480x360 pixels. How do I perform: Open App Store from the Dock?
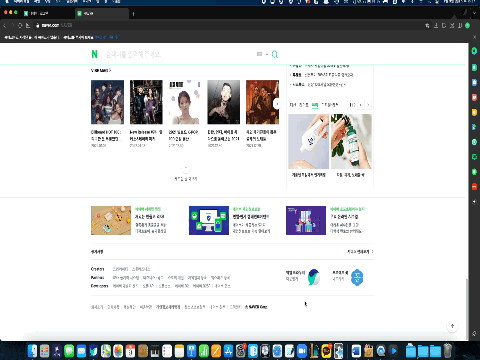pos(228,351)
